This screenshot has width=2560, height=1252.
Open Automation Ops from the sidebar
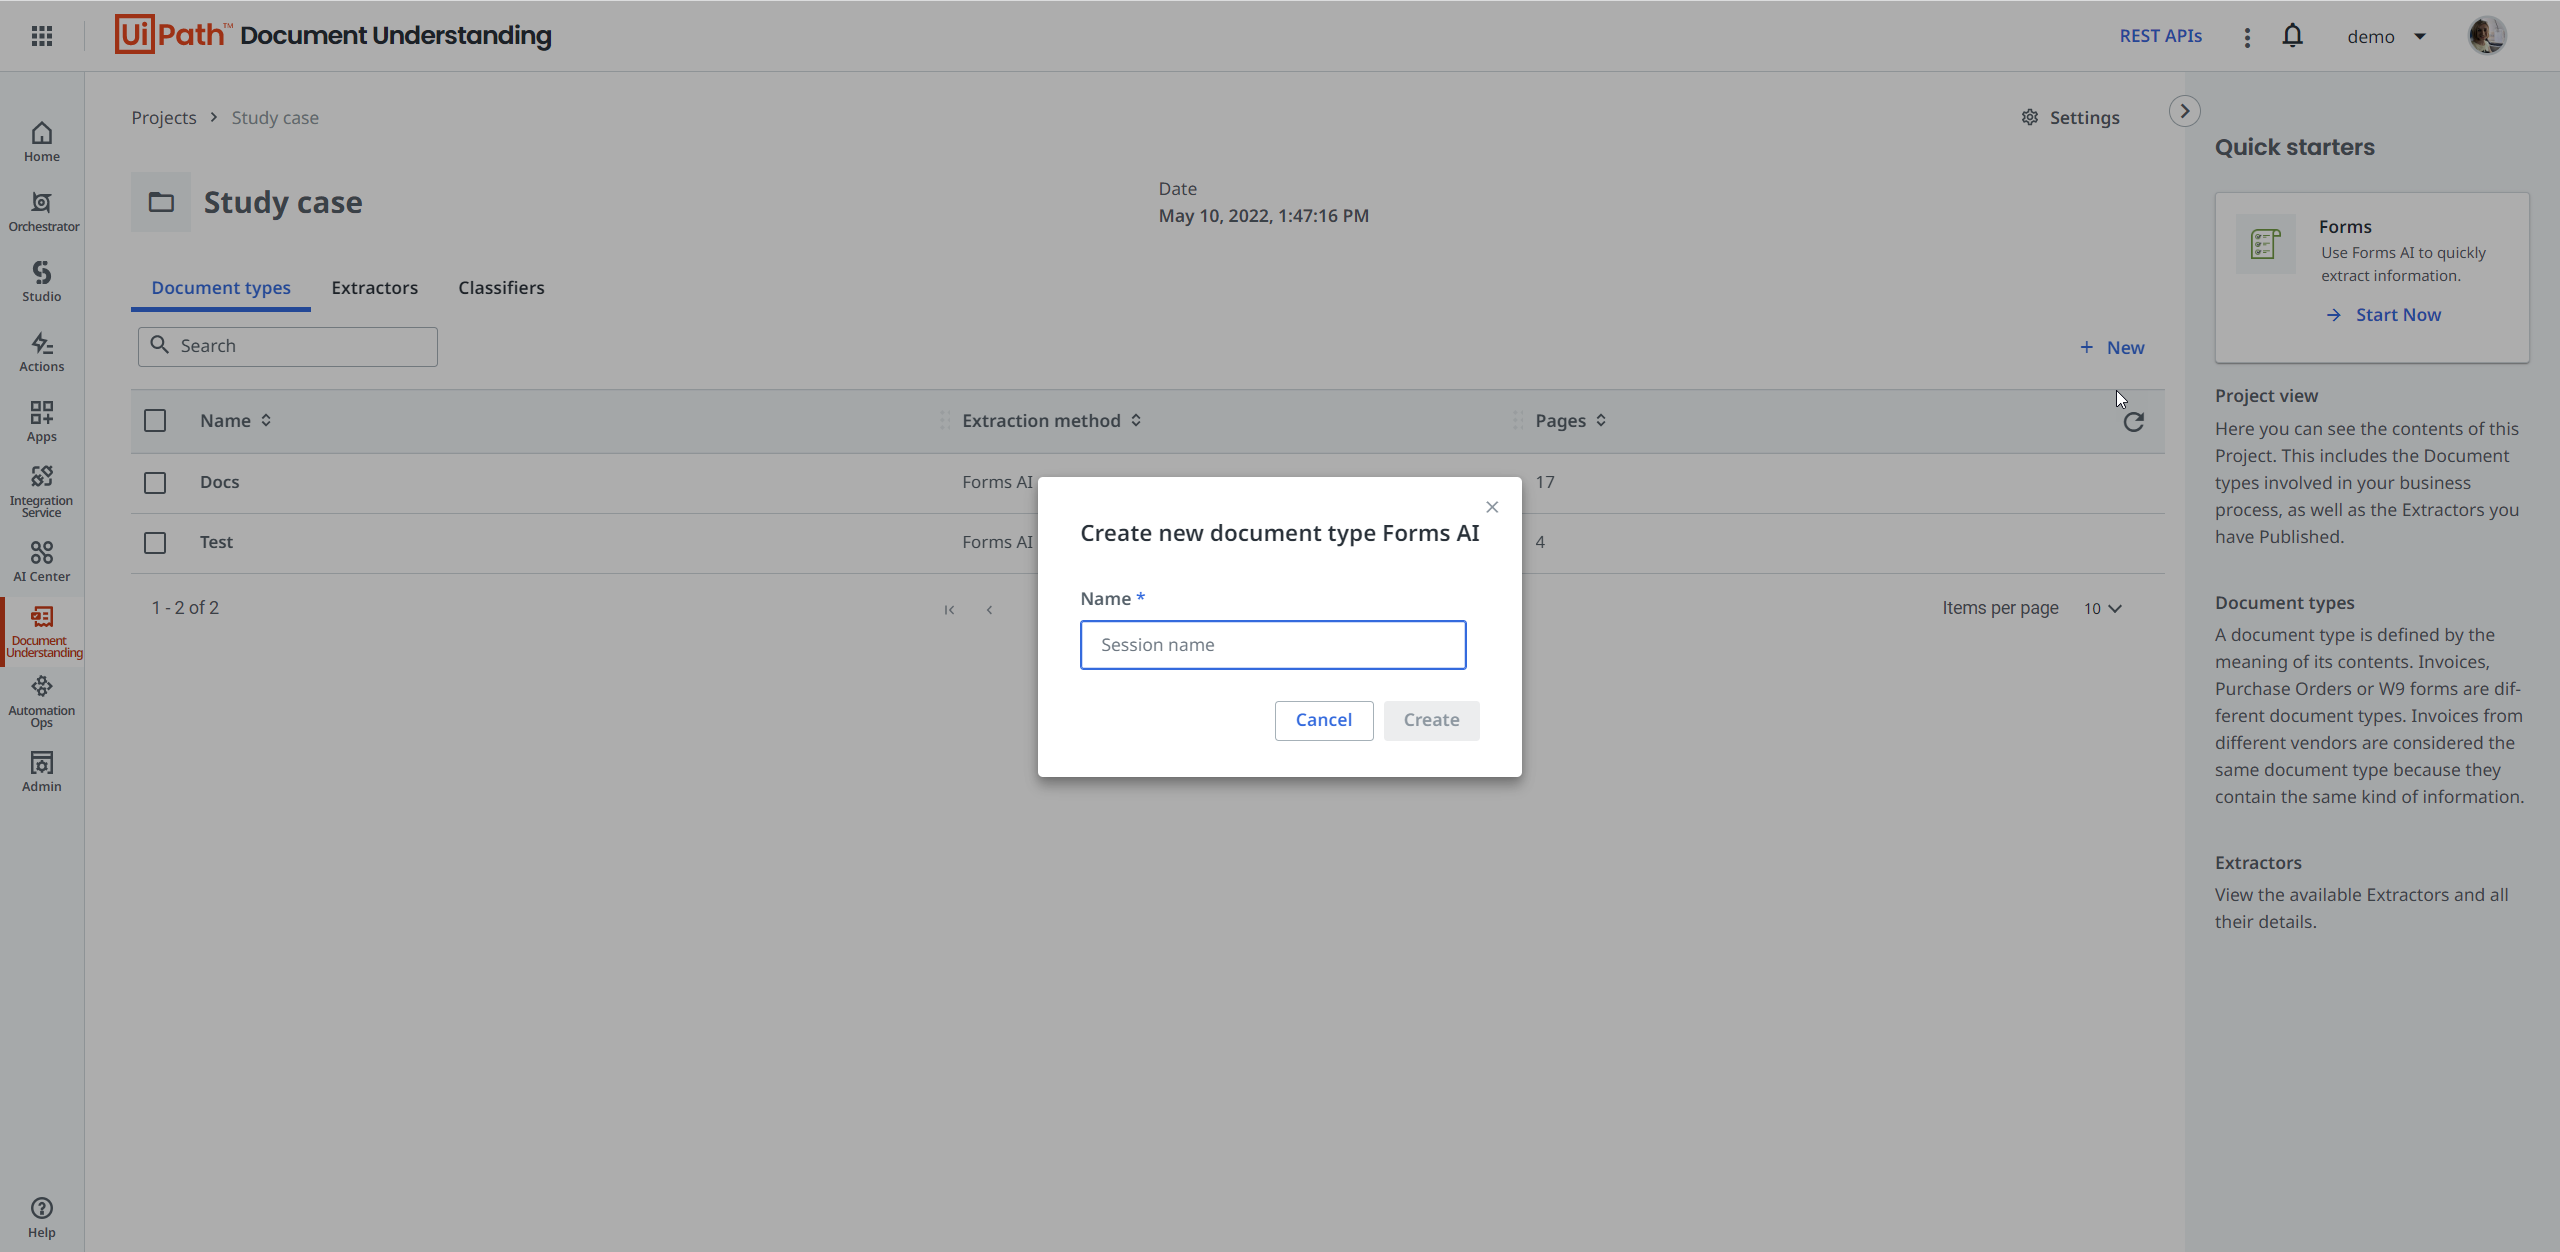(x=42, y=702)
